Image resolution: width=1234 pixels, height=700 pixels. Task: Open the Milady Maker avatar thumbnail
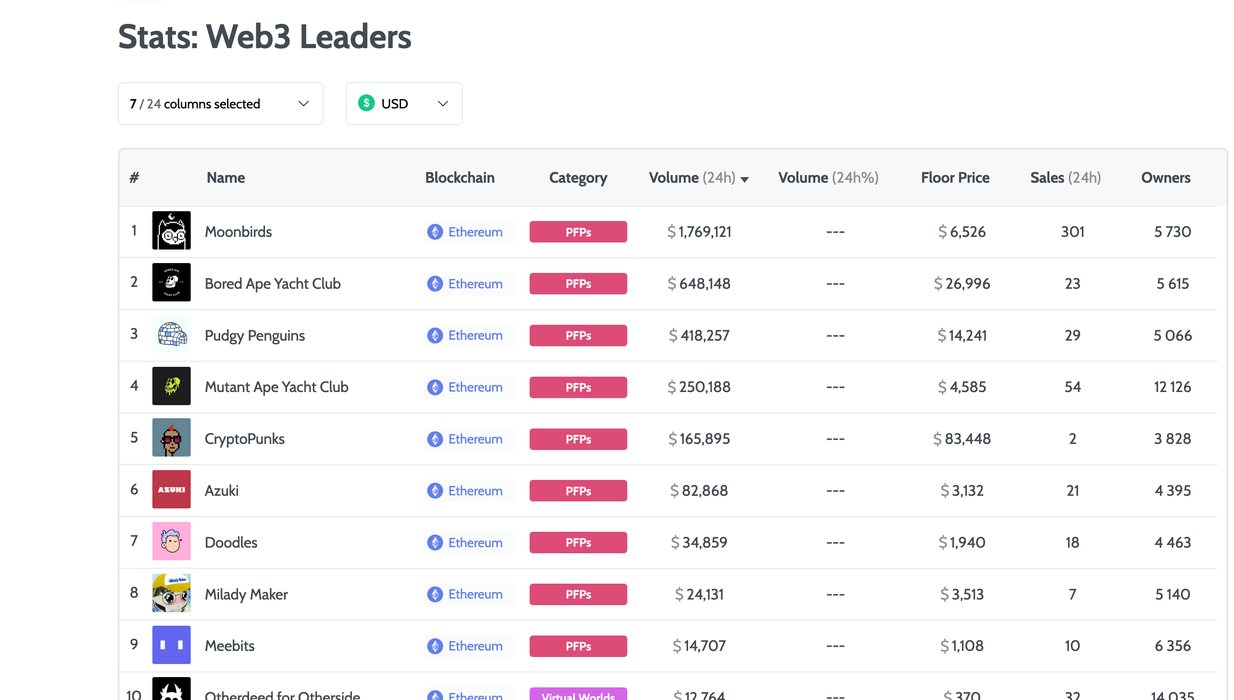tap(171, 594)
